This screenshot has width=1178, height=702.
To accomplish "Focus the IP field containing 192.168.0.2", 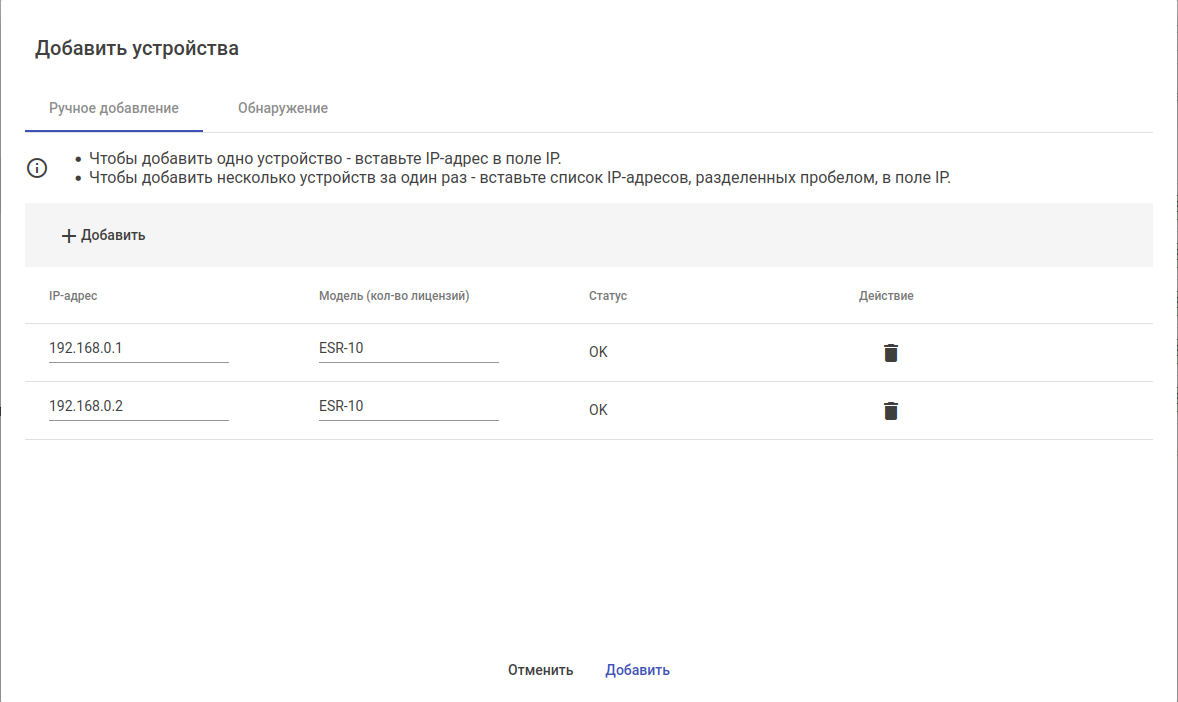I will [x=138, y=407].
